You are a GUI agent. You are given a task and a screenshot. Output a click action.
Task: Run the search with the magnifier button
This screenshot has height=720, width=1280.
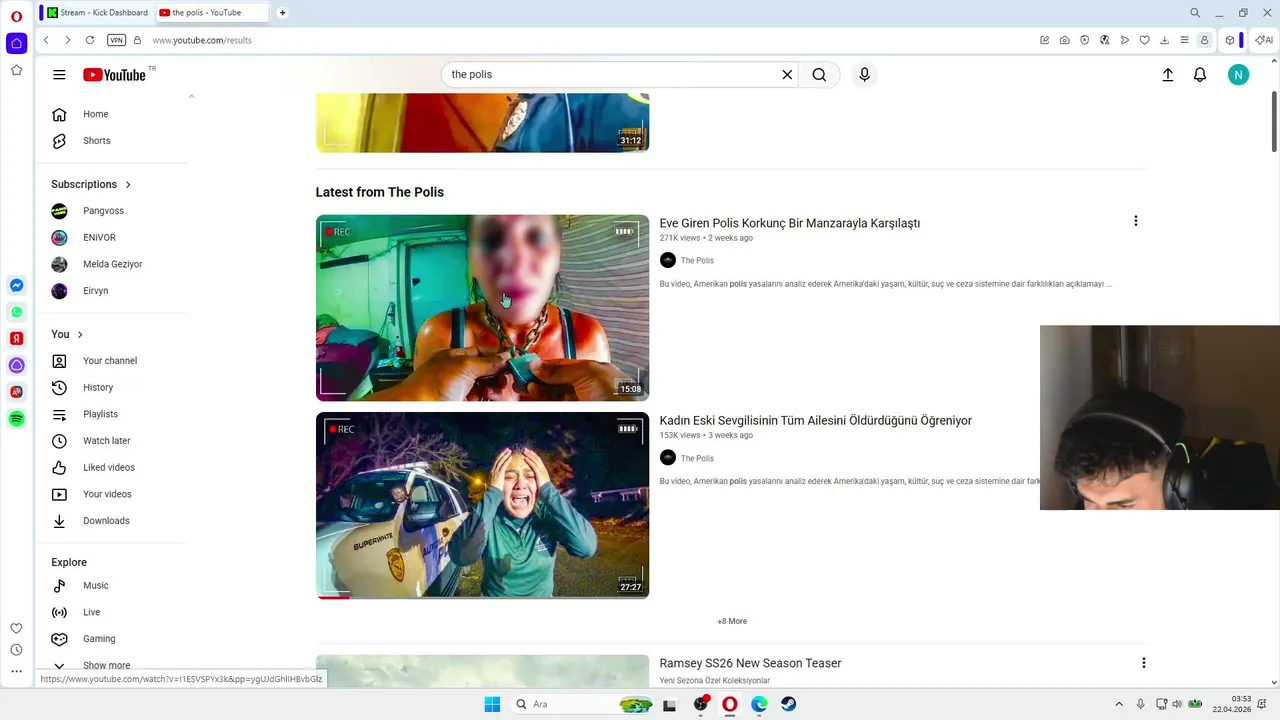click(x=819, y=75)
